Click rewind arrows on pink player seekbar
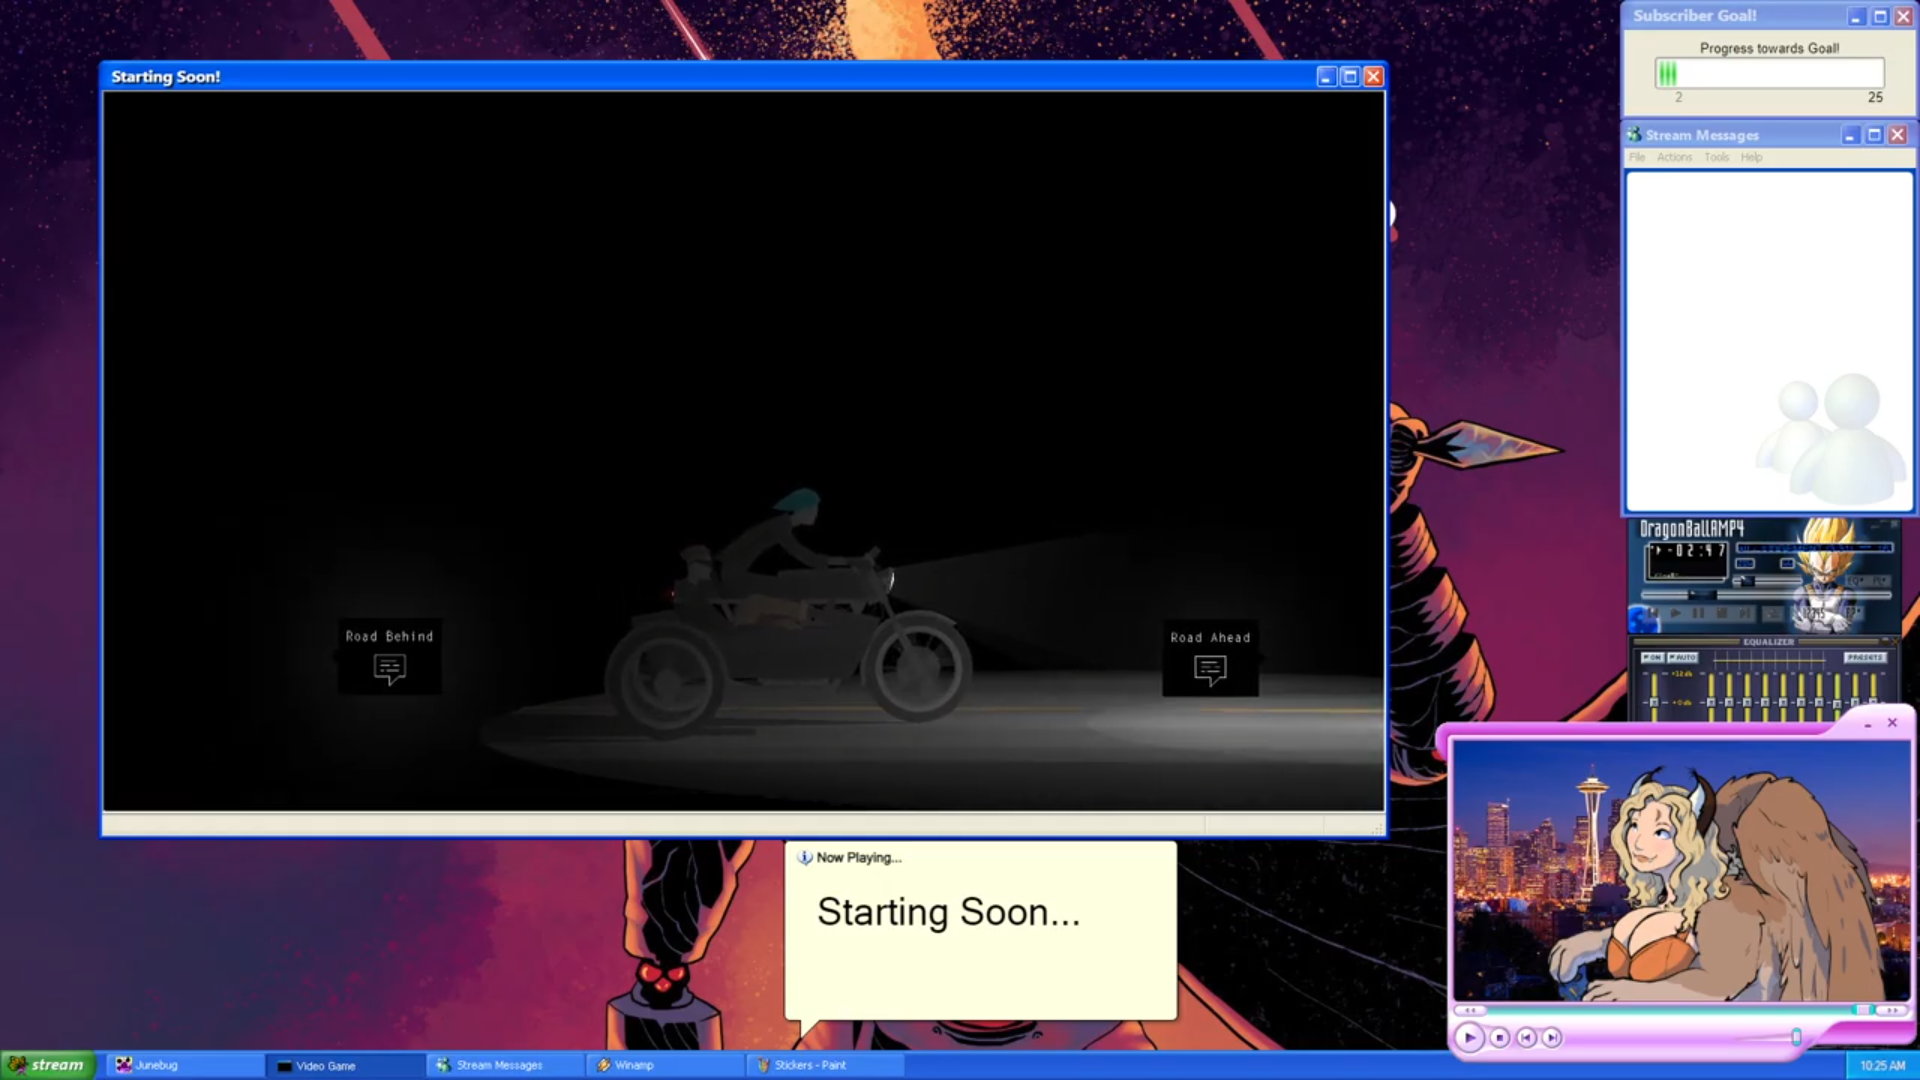Screen dimensions: 1920x1080 (x=1469, y=1011)
